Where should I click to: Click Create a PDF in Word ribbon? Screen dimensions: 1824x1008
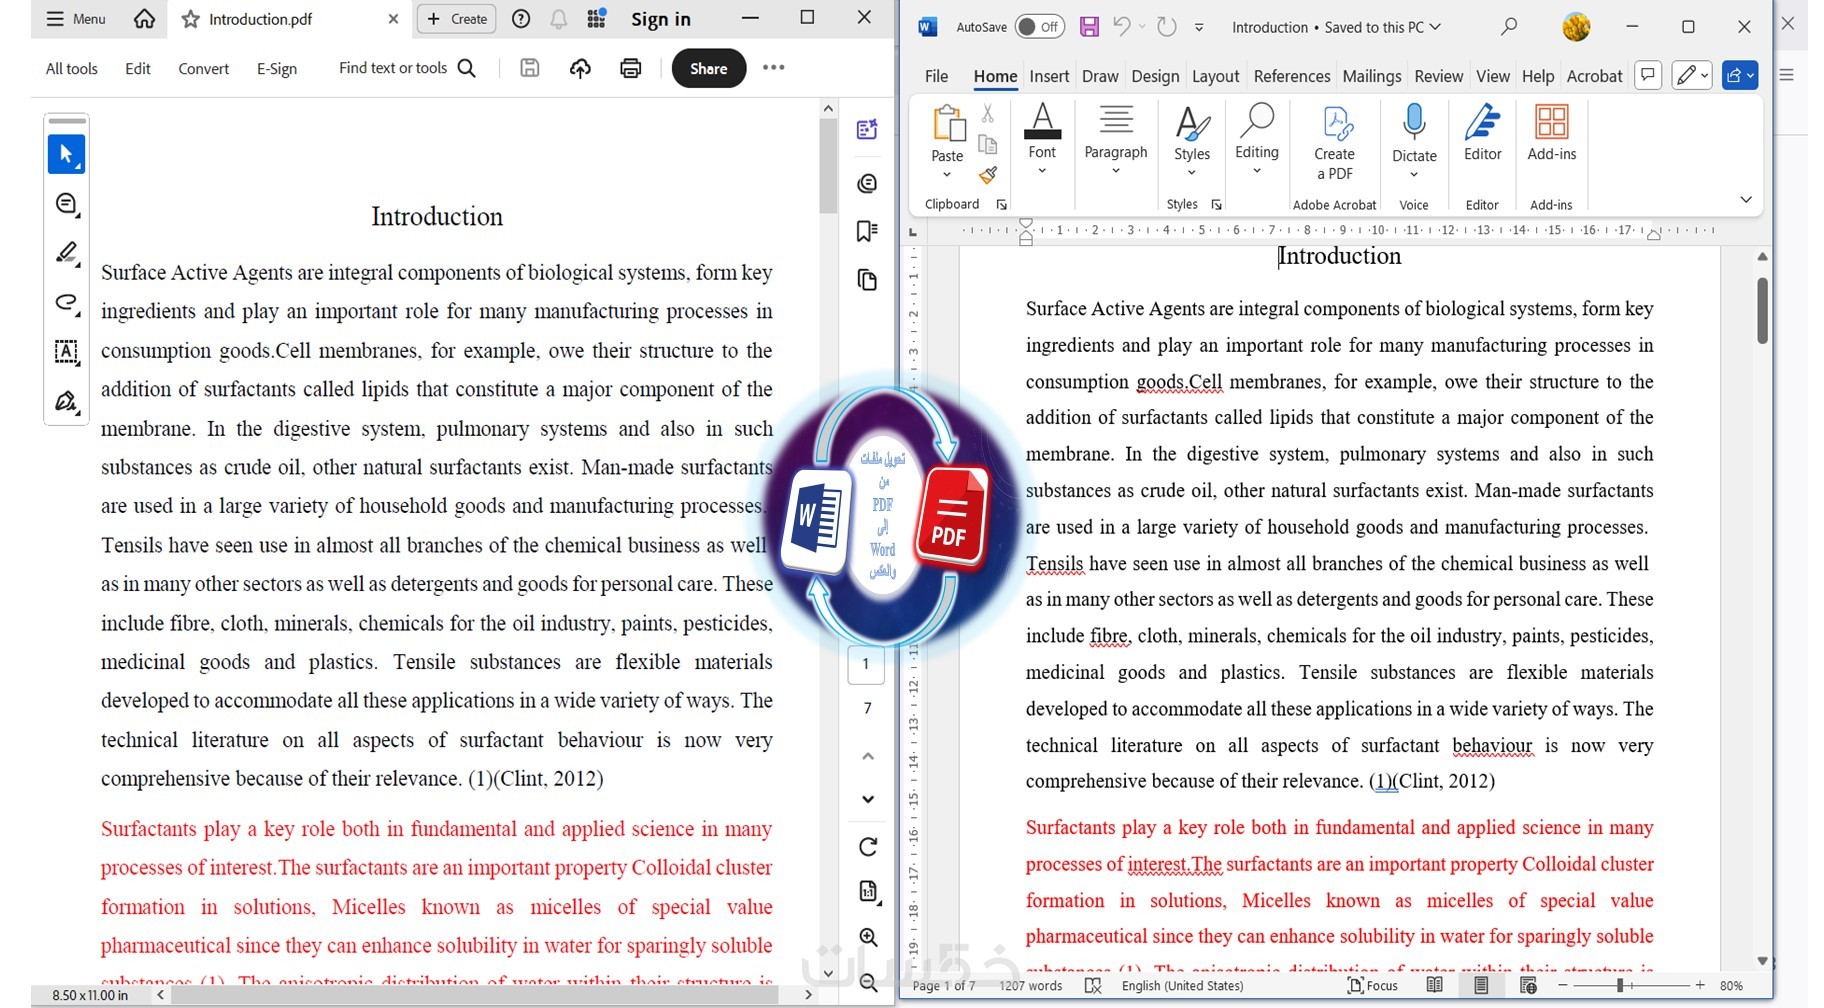(1335, 143)
